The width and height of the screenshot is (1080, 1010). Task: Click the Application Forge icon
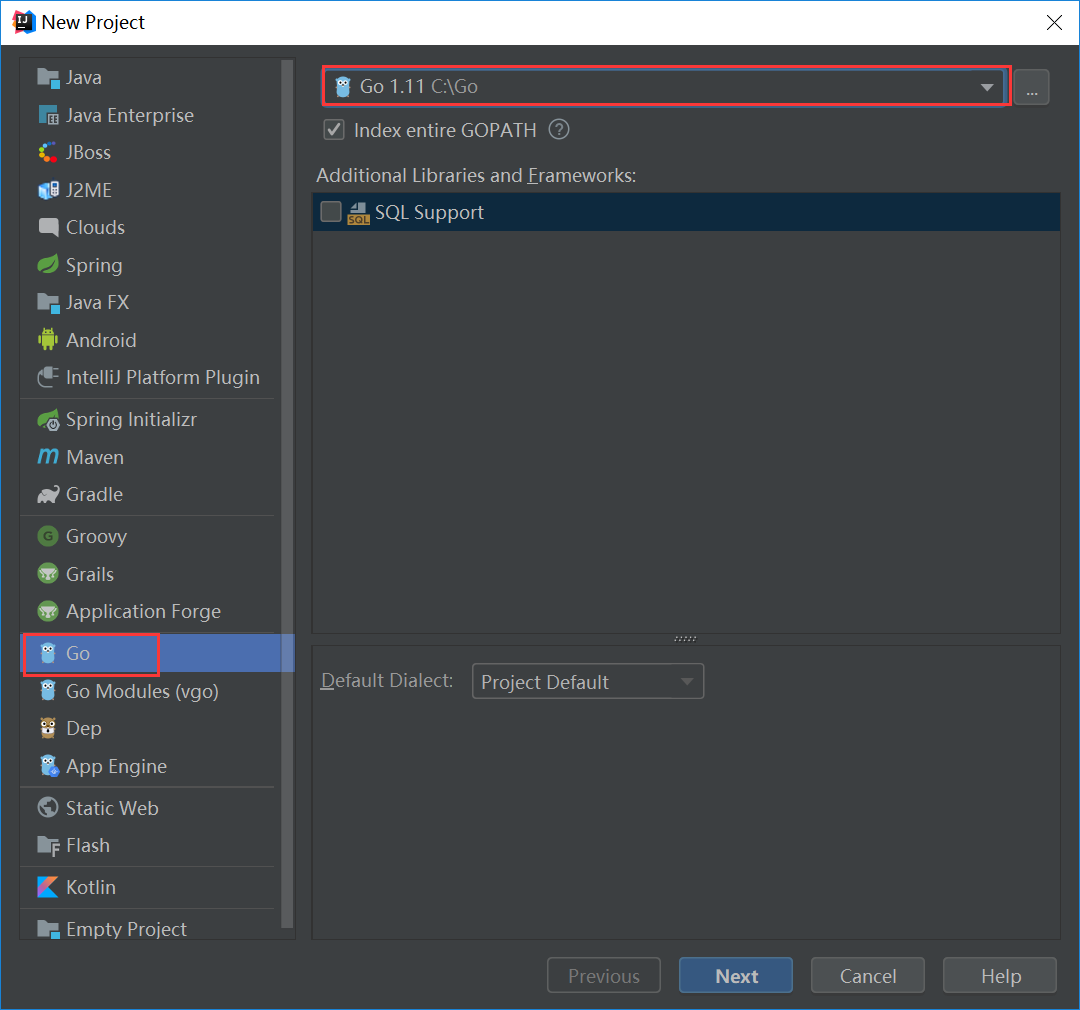click(48, 611)
